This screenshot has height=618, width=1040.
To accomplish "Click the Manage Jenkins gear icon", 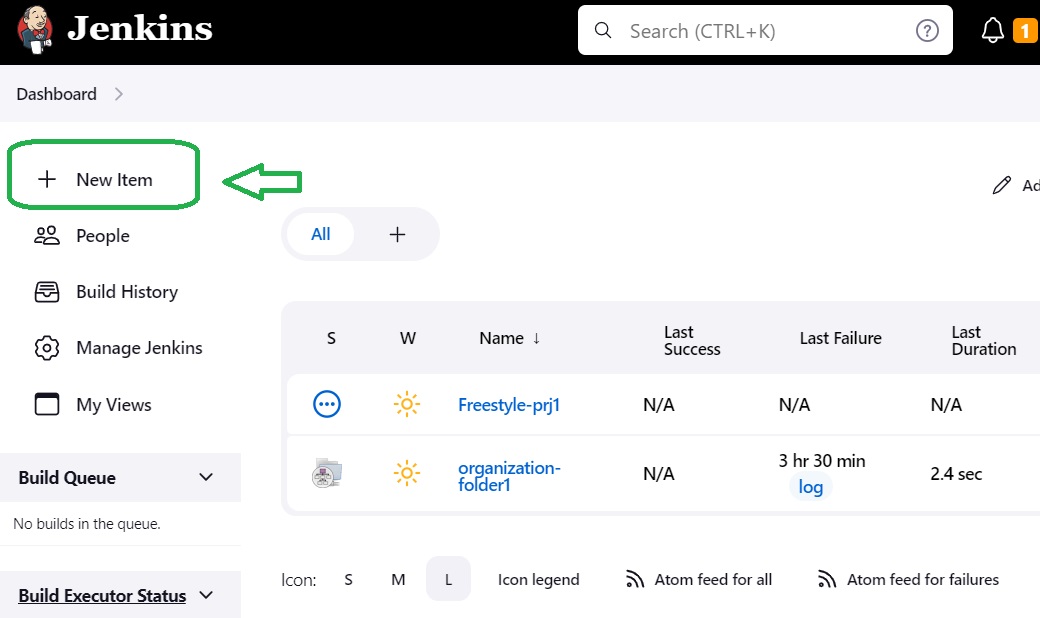I will [46, 348].
